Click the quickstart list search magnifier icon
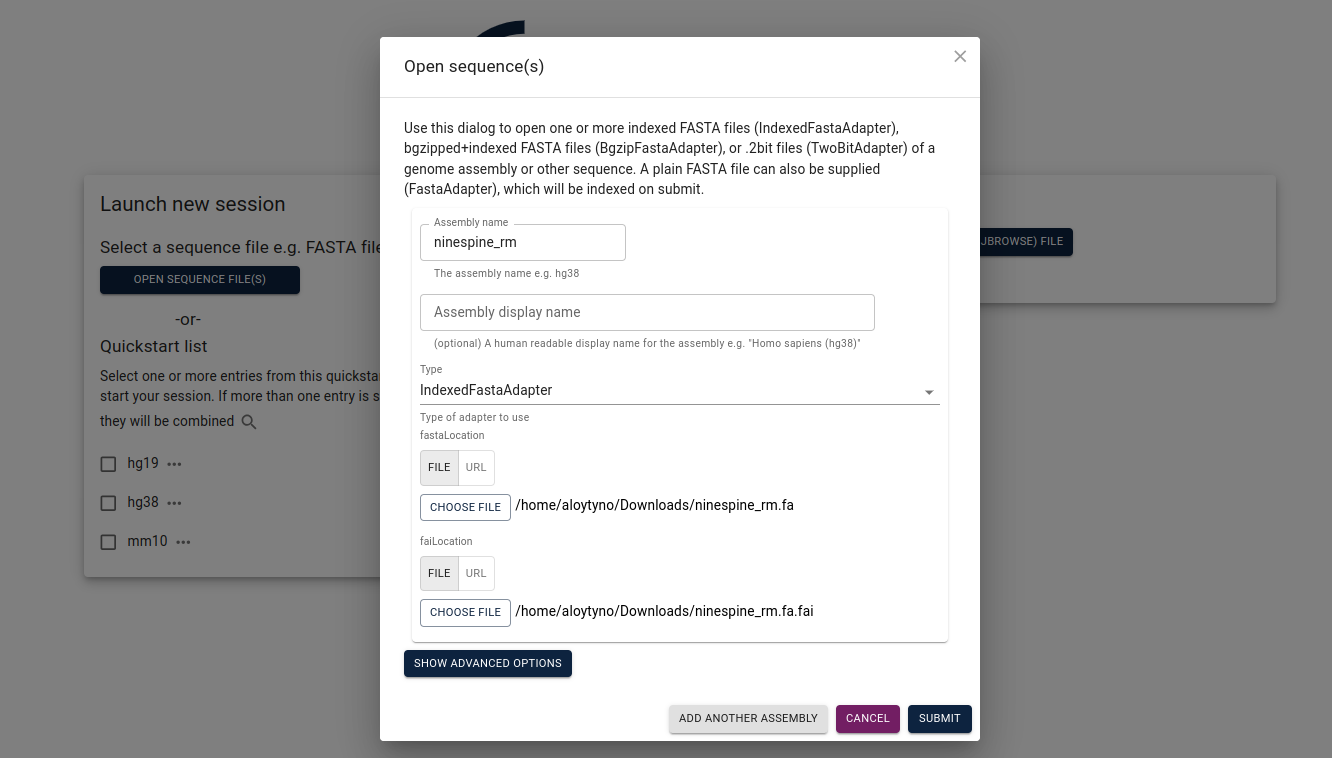 (249, 422)
